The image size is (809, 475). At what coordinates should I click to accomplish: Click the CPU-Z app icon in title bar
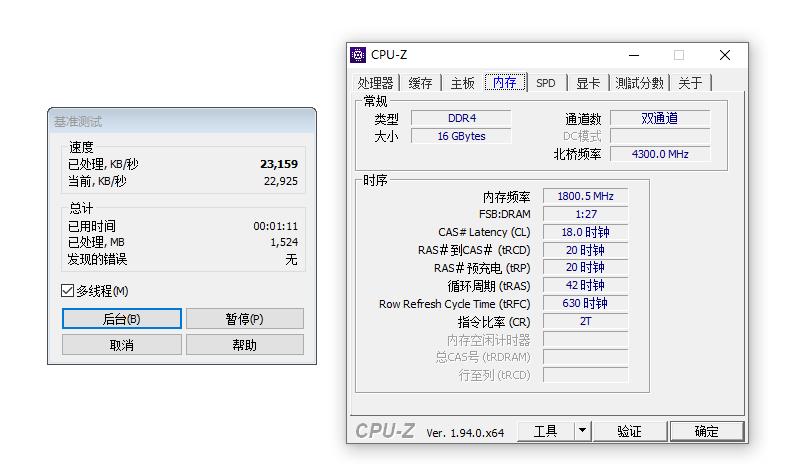click(358, 55)
